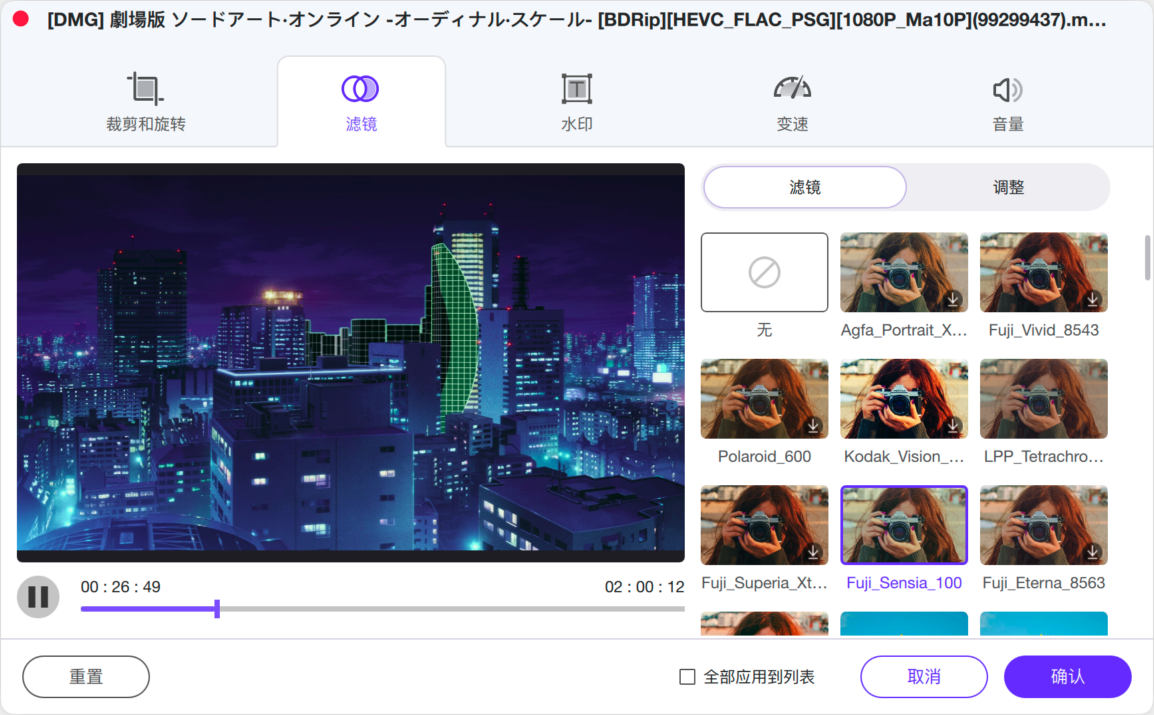Apply the Agfa_Portrait_X filter thumbnail
The width and height of the screenshot is (1154, 715).
pyautogui.click(x=904, y=272)
